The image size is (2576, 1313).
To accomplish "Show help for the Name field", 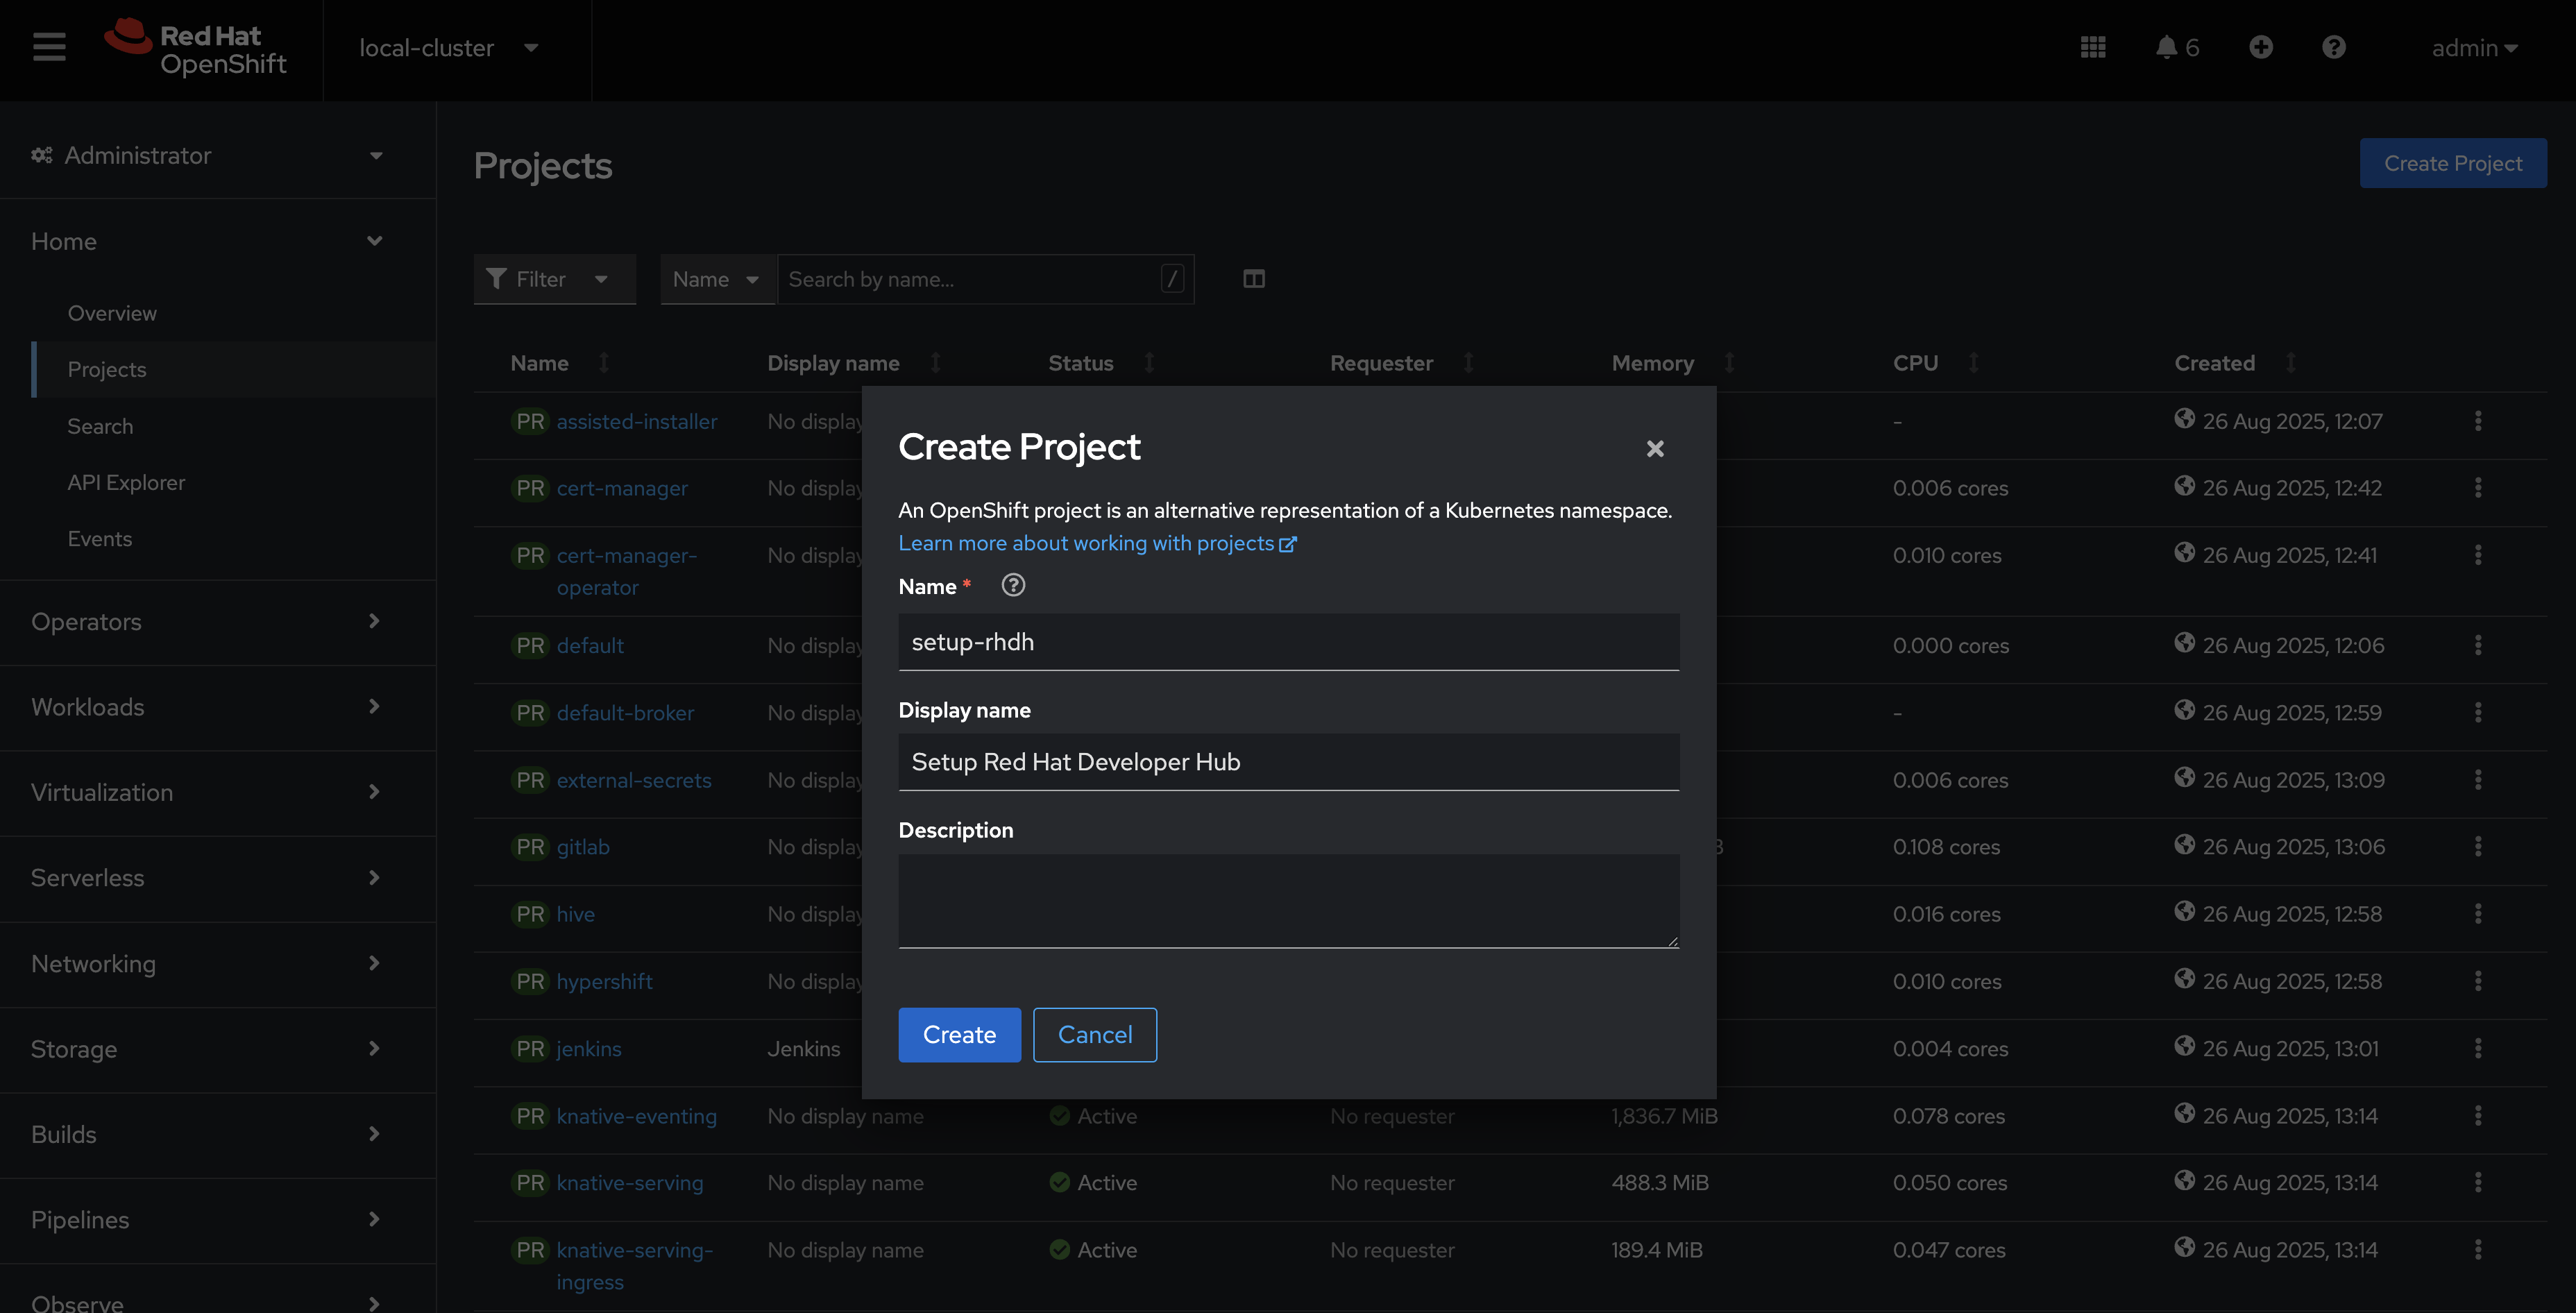I will 1013,586.
